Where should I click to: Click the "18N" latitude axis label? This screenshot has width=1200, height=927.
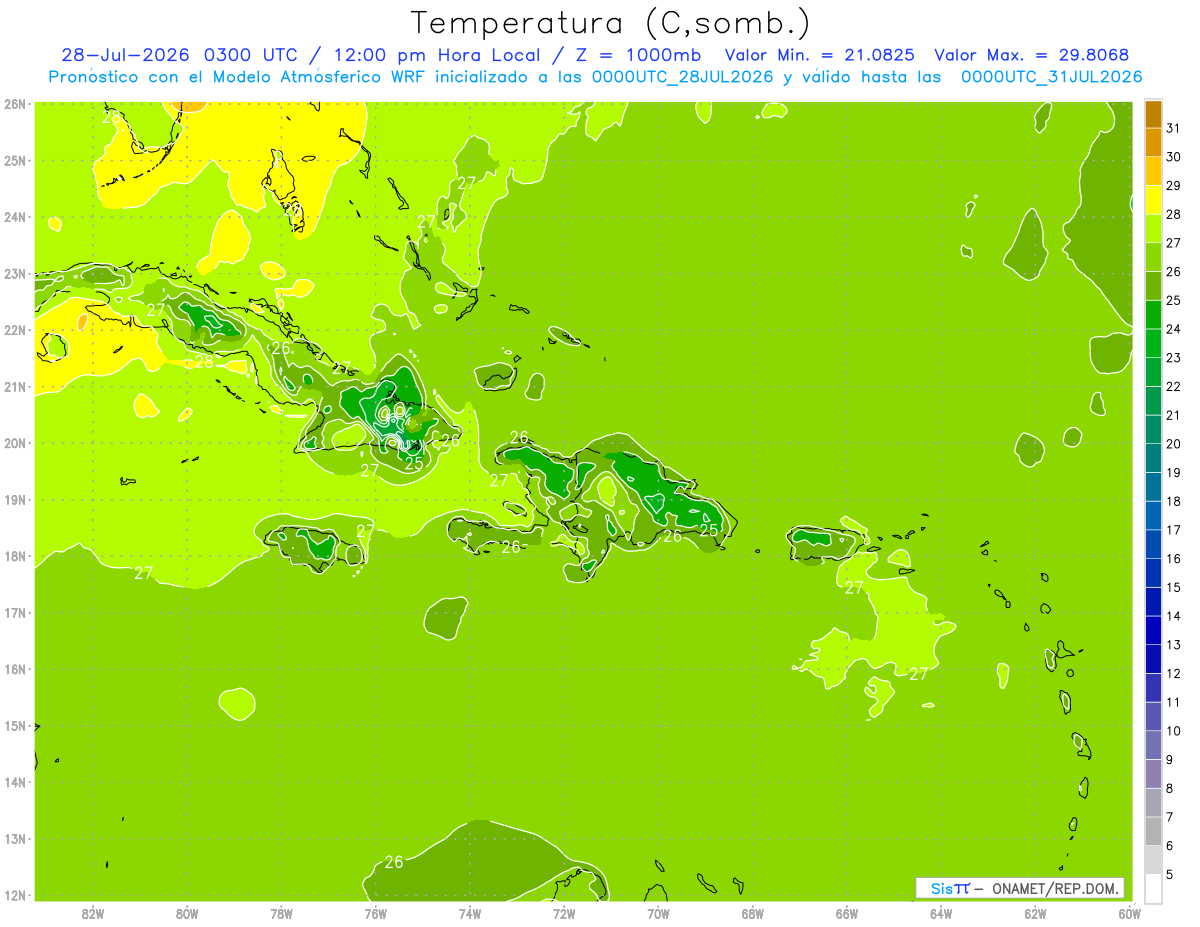[15, 555]
